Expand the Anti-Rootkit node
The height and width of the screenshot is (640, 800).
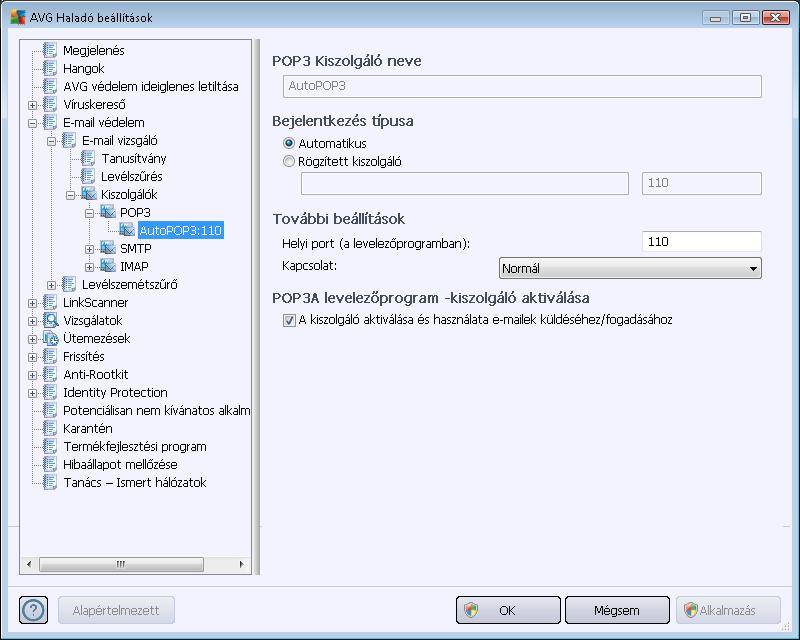point(32,375)
